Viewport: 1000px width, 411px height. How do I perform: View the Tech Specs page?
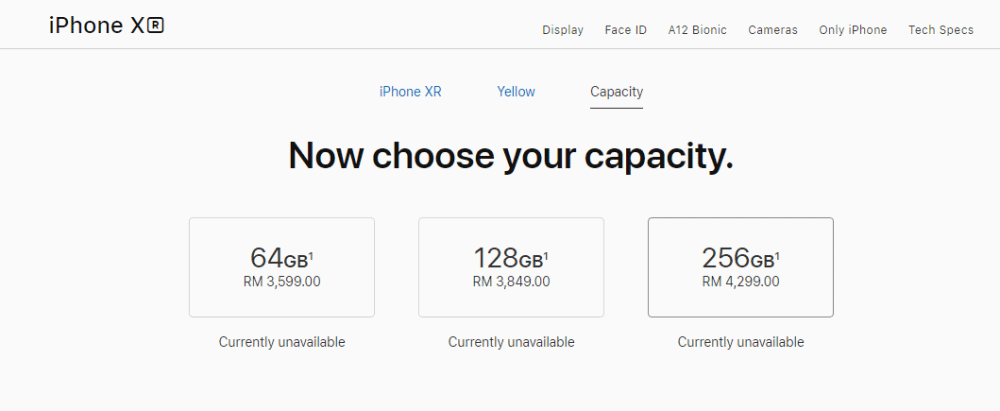(941, 30)
